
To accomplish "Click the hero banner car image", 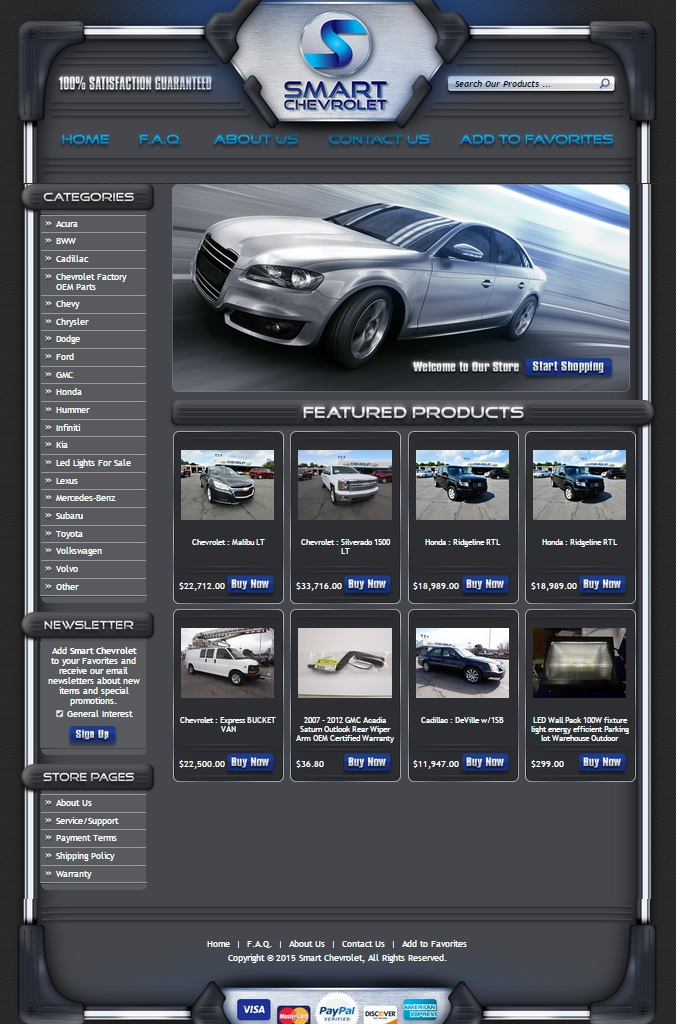I will [x=401, y=288].
